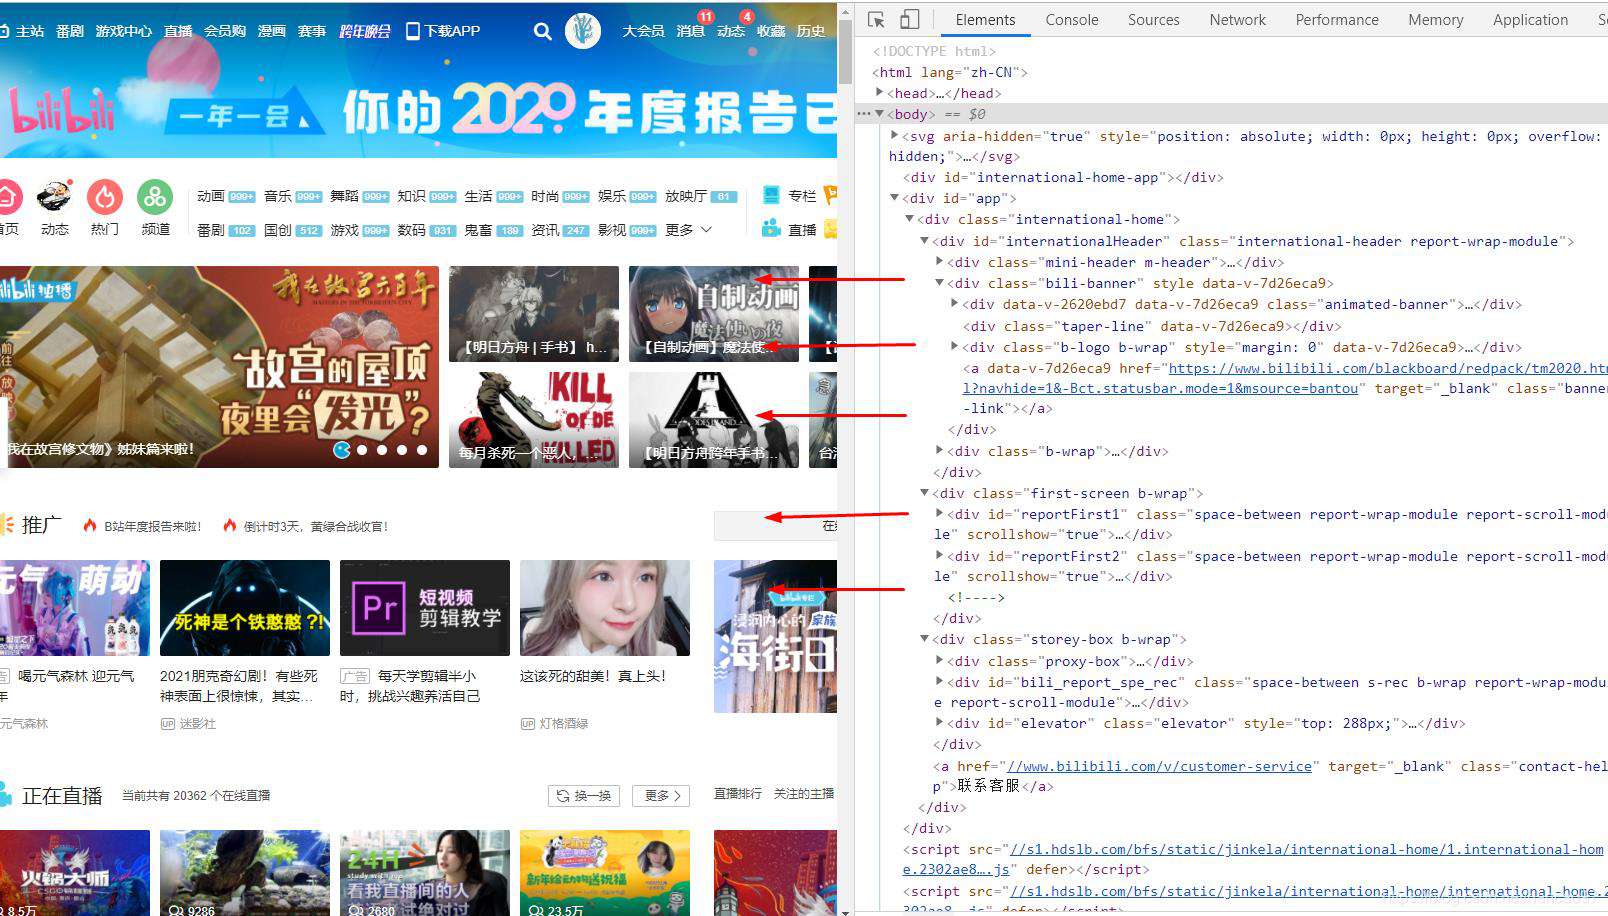This screenshot has width=1608, height=916.
Task: Open the KILL OR BE KILLED video thumbnail
Action: pyautogui.click(x=534, y=420)
